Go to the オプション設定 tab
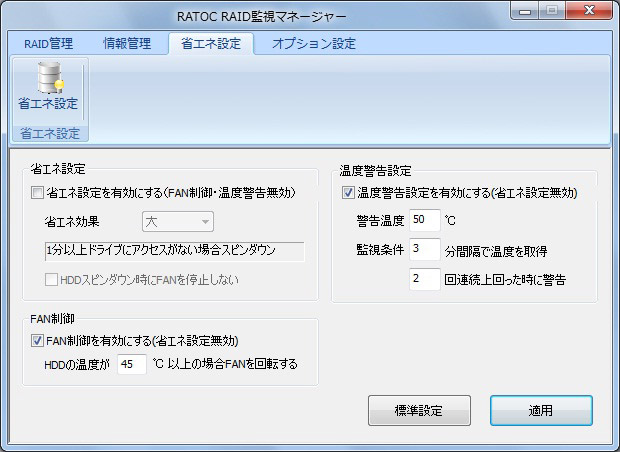 (314, 43)
